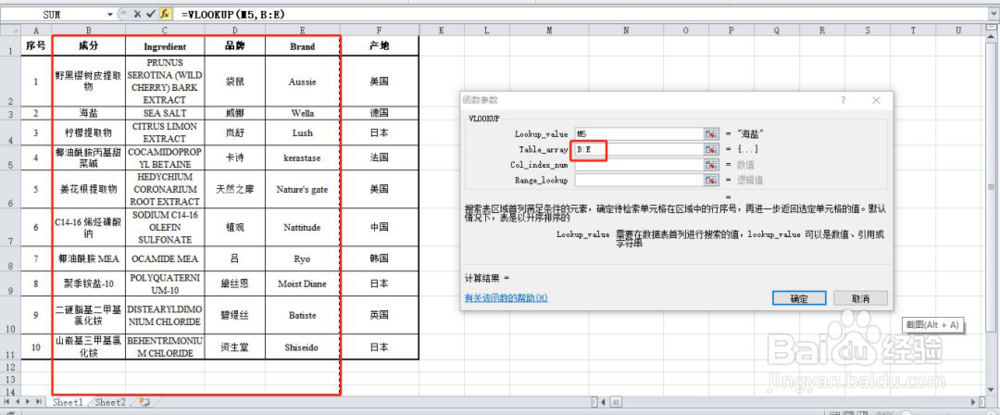Select the Batiste brand cell
The height and width of the screenshot is (415, 1000).
[302, 315]
